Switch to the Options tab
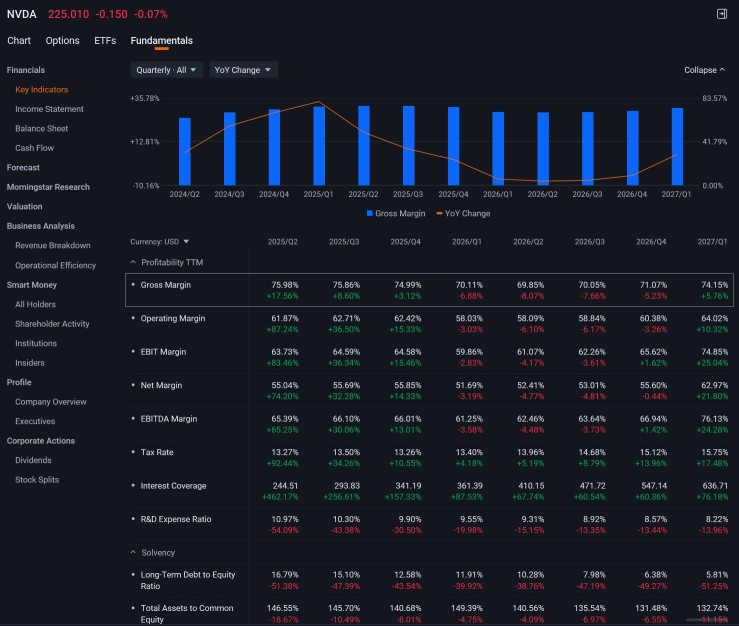The width and height of the screenshot is (739, 626). 62,41
